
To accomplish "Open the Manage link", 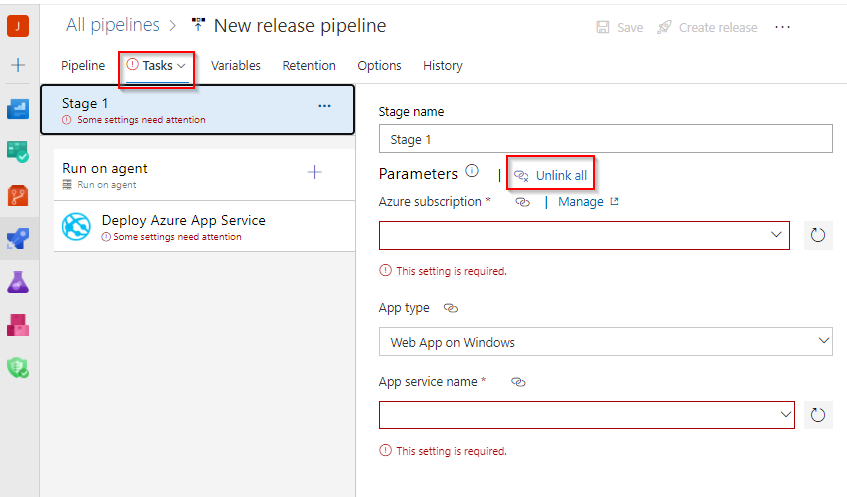I will [x=588, y=202].
